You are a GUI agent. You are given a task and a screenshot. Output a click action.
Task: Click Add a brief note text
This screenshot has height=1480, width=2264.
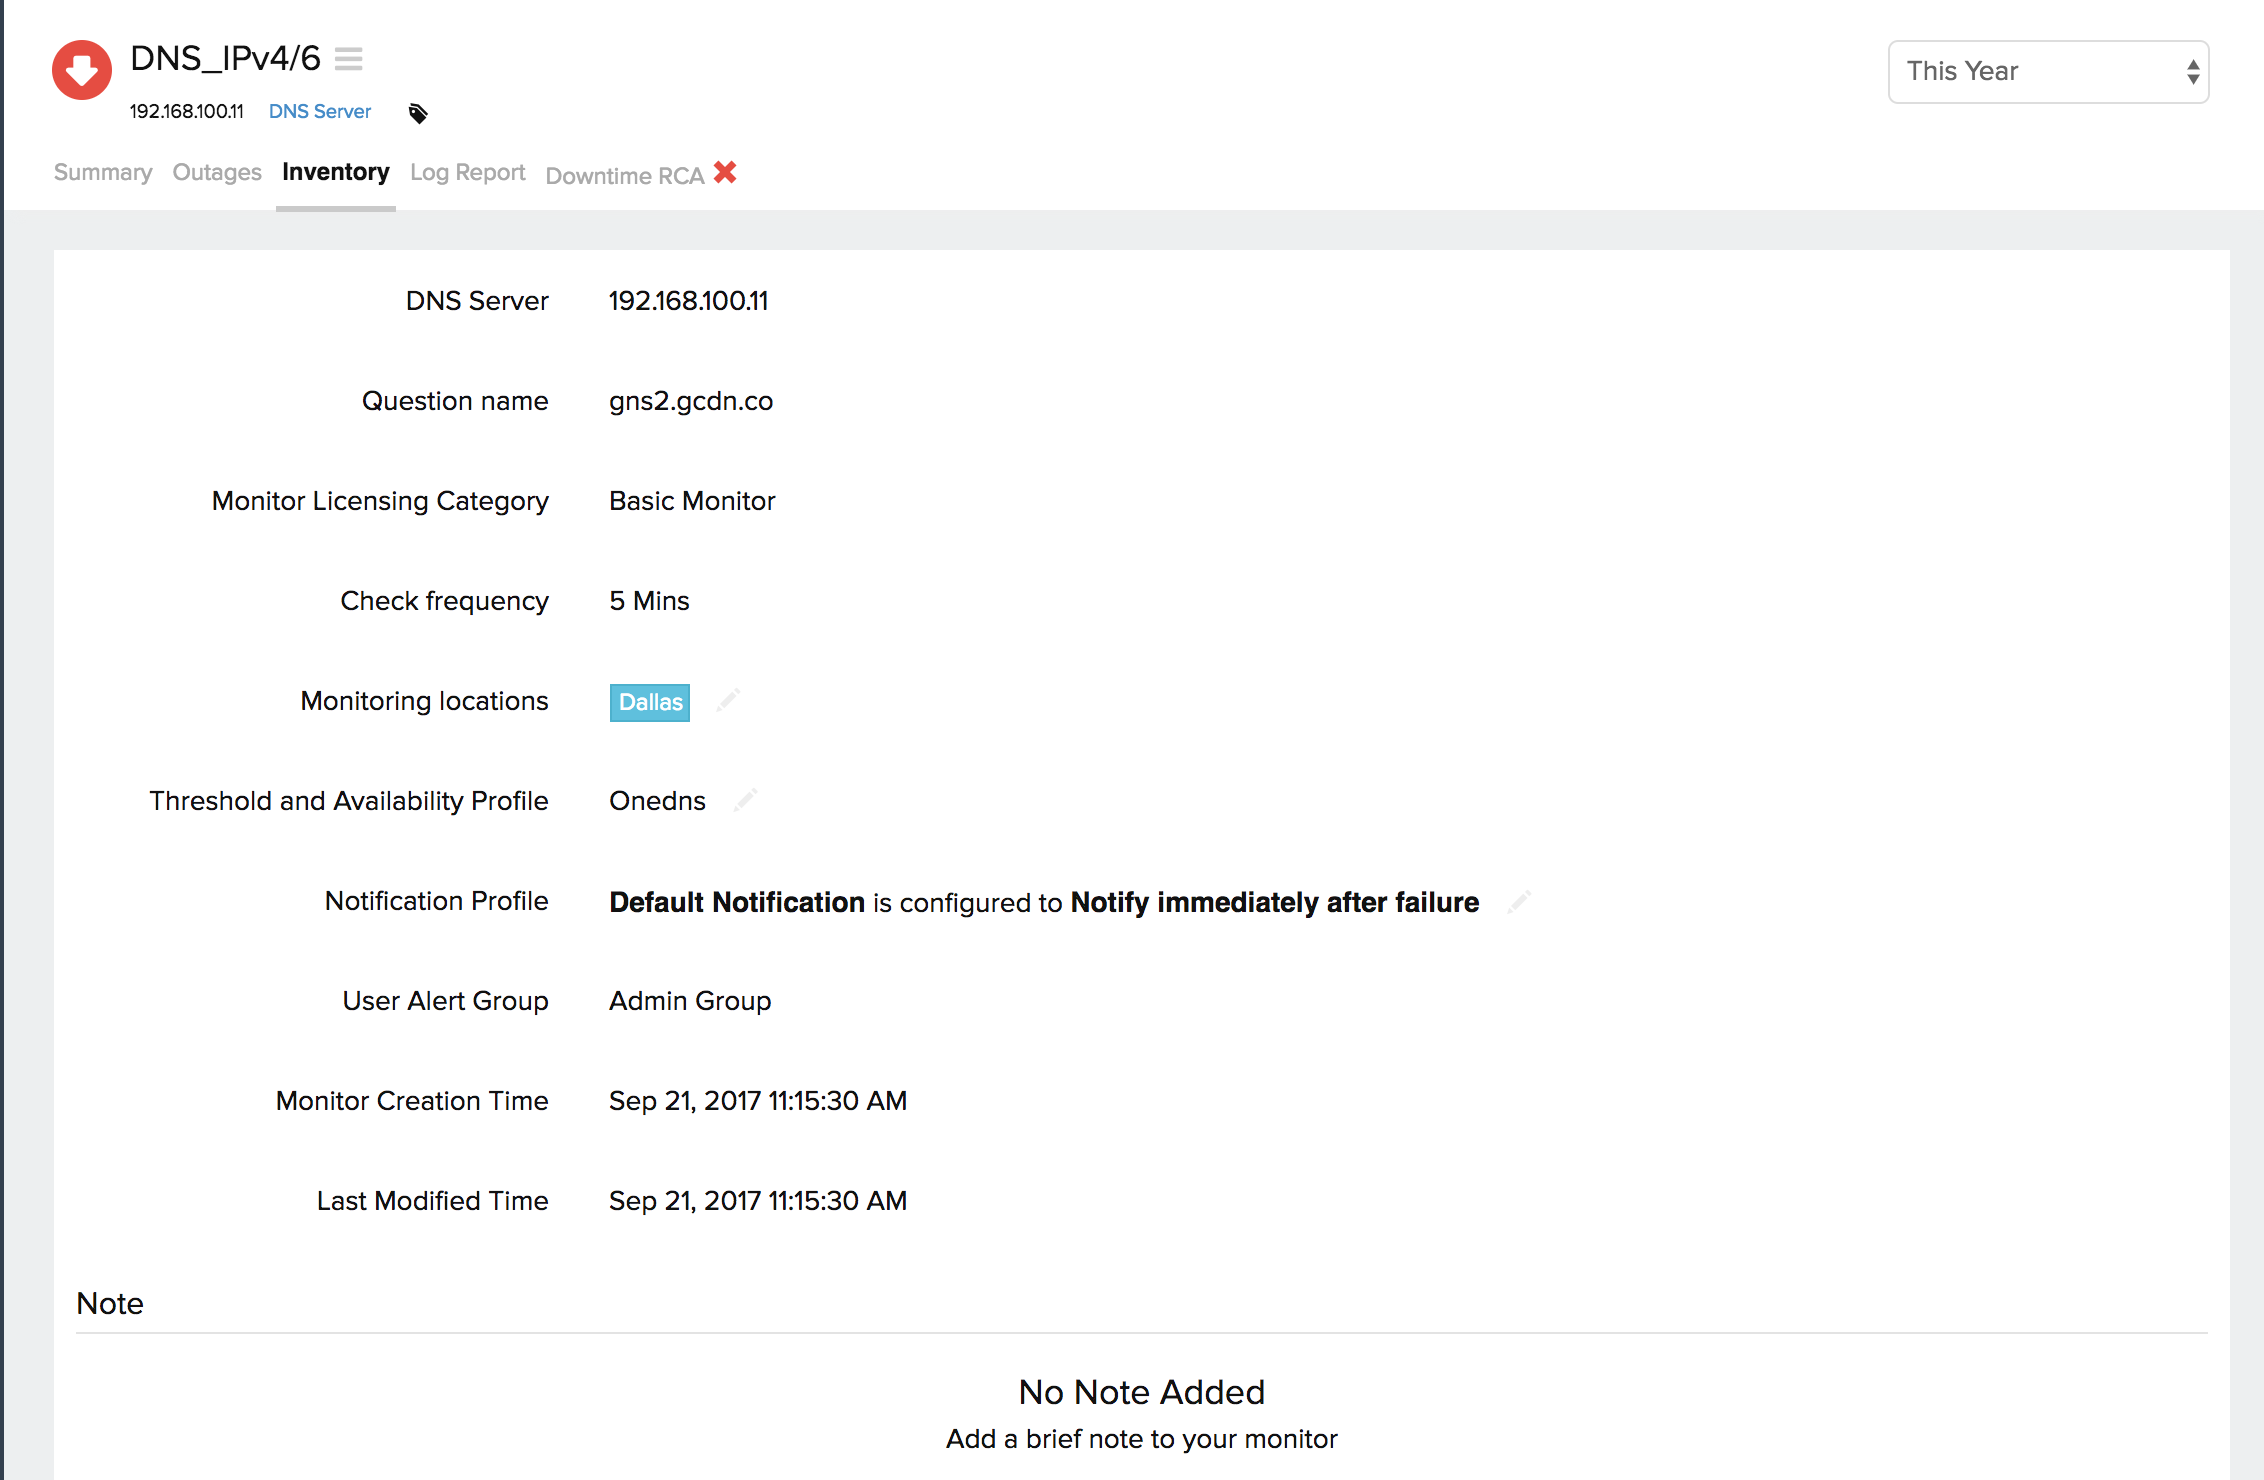coord(1141,1438)
